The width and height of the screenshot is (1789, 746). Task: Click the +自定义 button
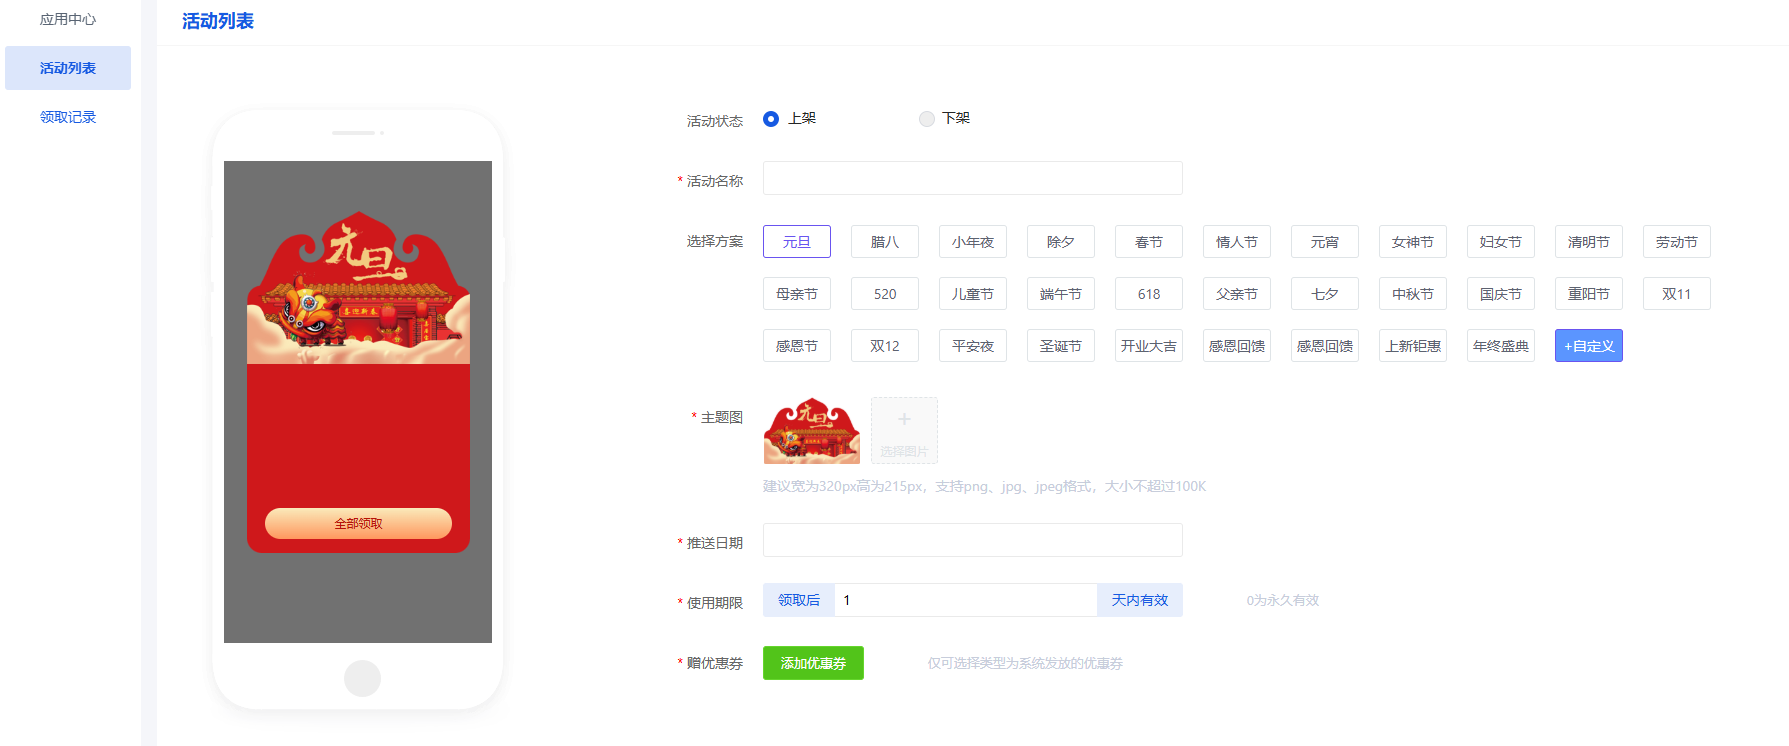1588,346
